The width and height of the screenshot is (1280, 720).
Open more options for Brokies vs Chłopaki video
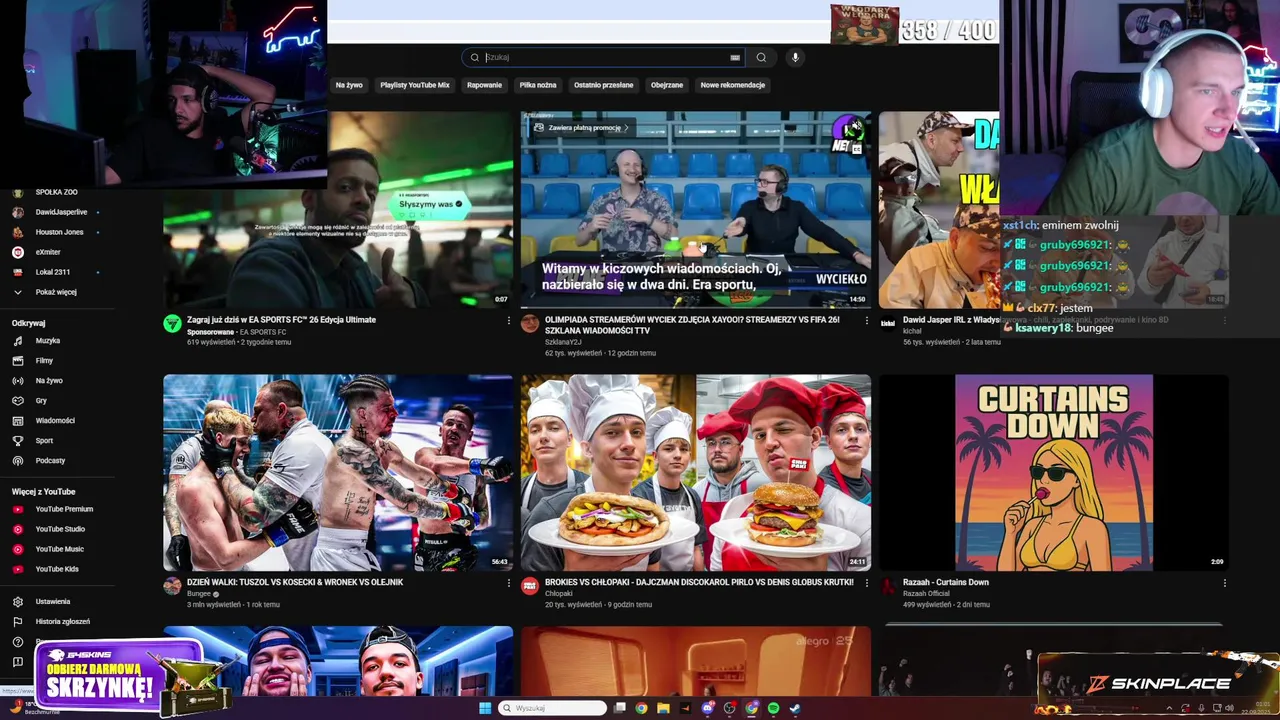click(866, 582)
